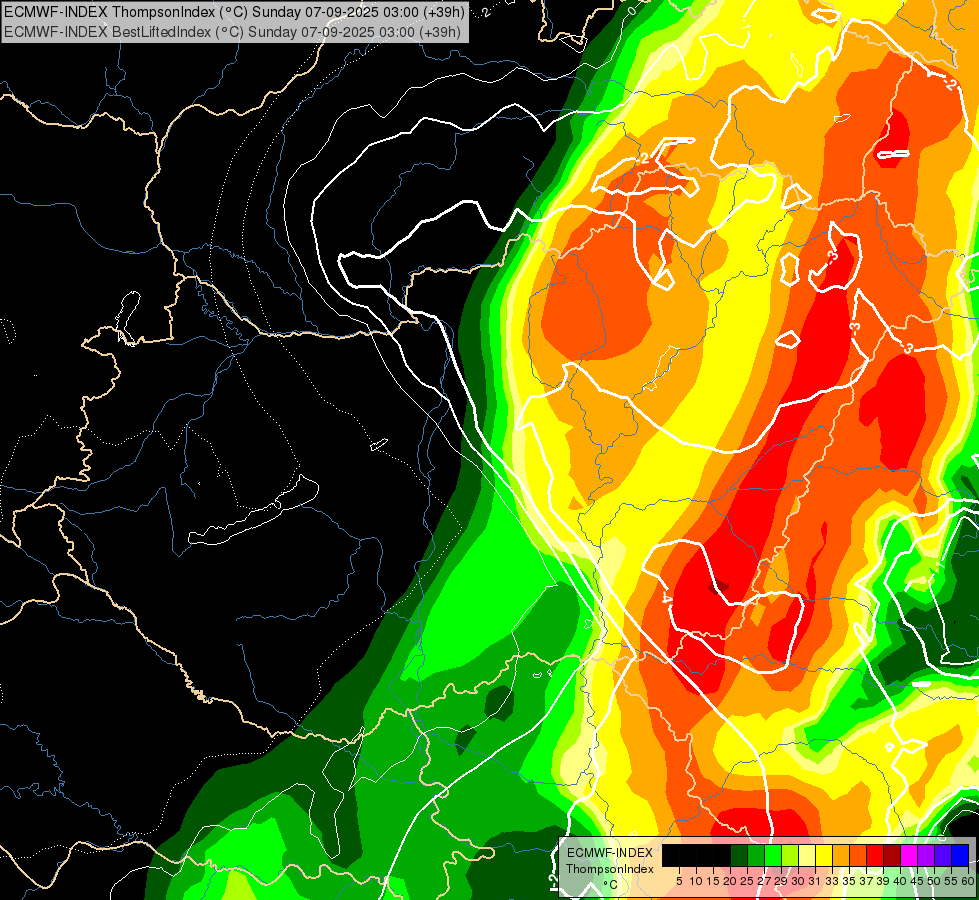Select the medium green 25-27 legend swatch
The image size is (979, 900).
coord(756,855)
